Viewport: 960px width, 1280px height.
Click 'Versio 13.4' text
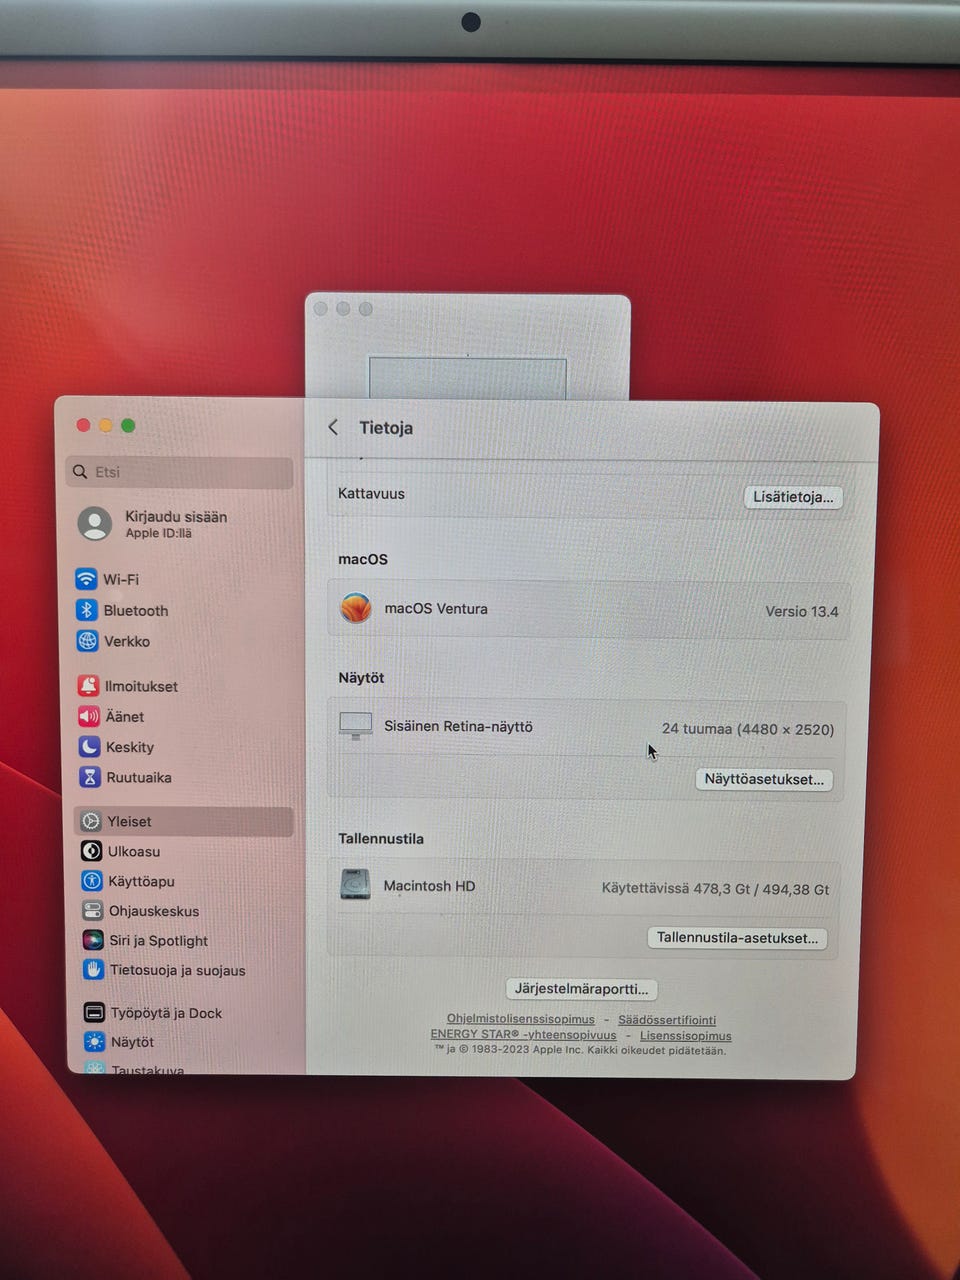[802, 611]
